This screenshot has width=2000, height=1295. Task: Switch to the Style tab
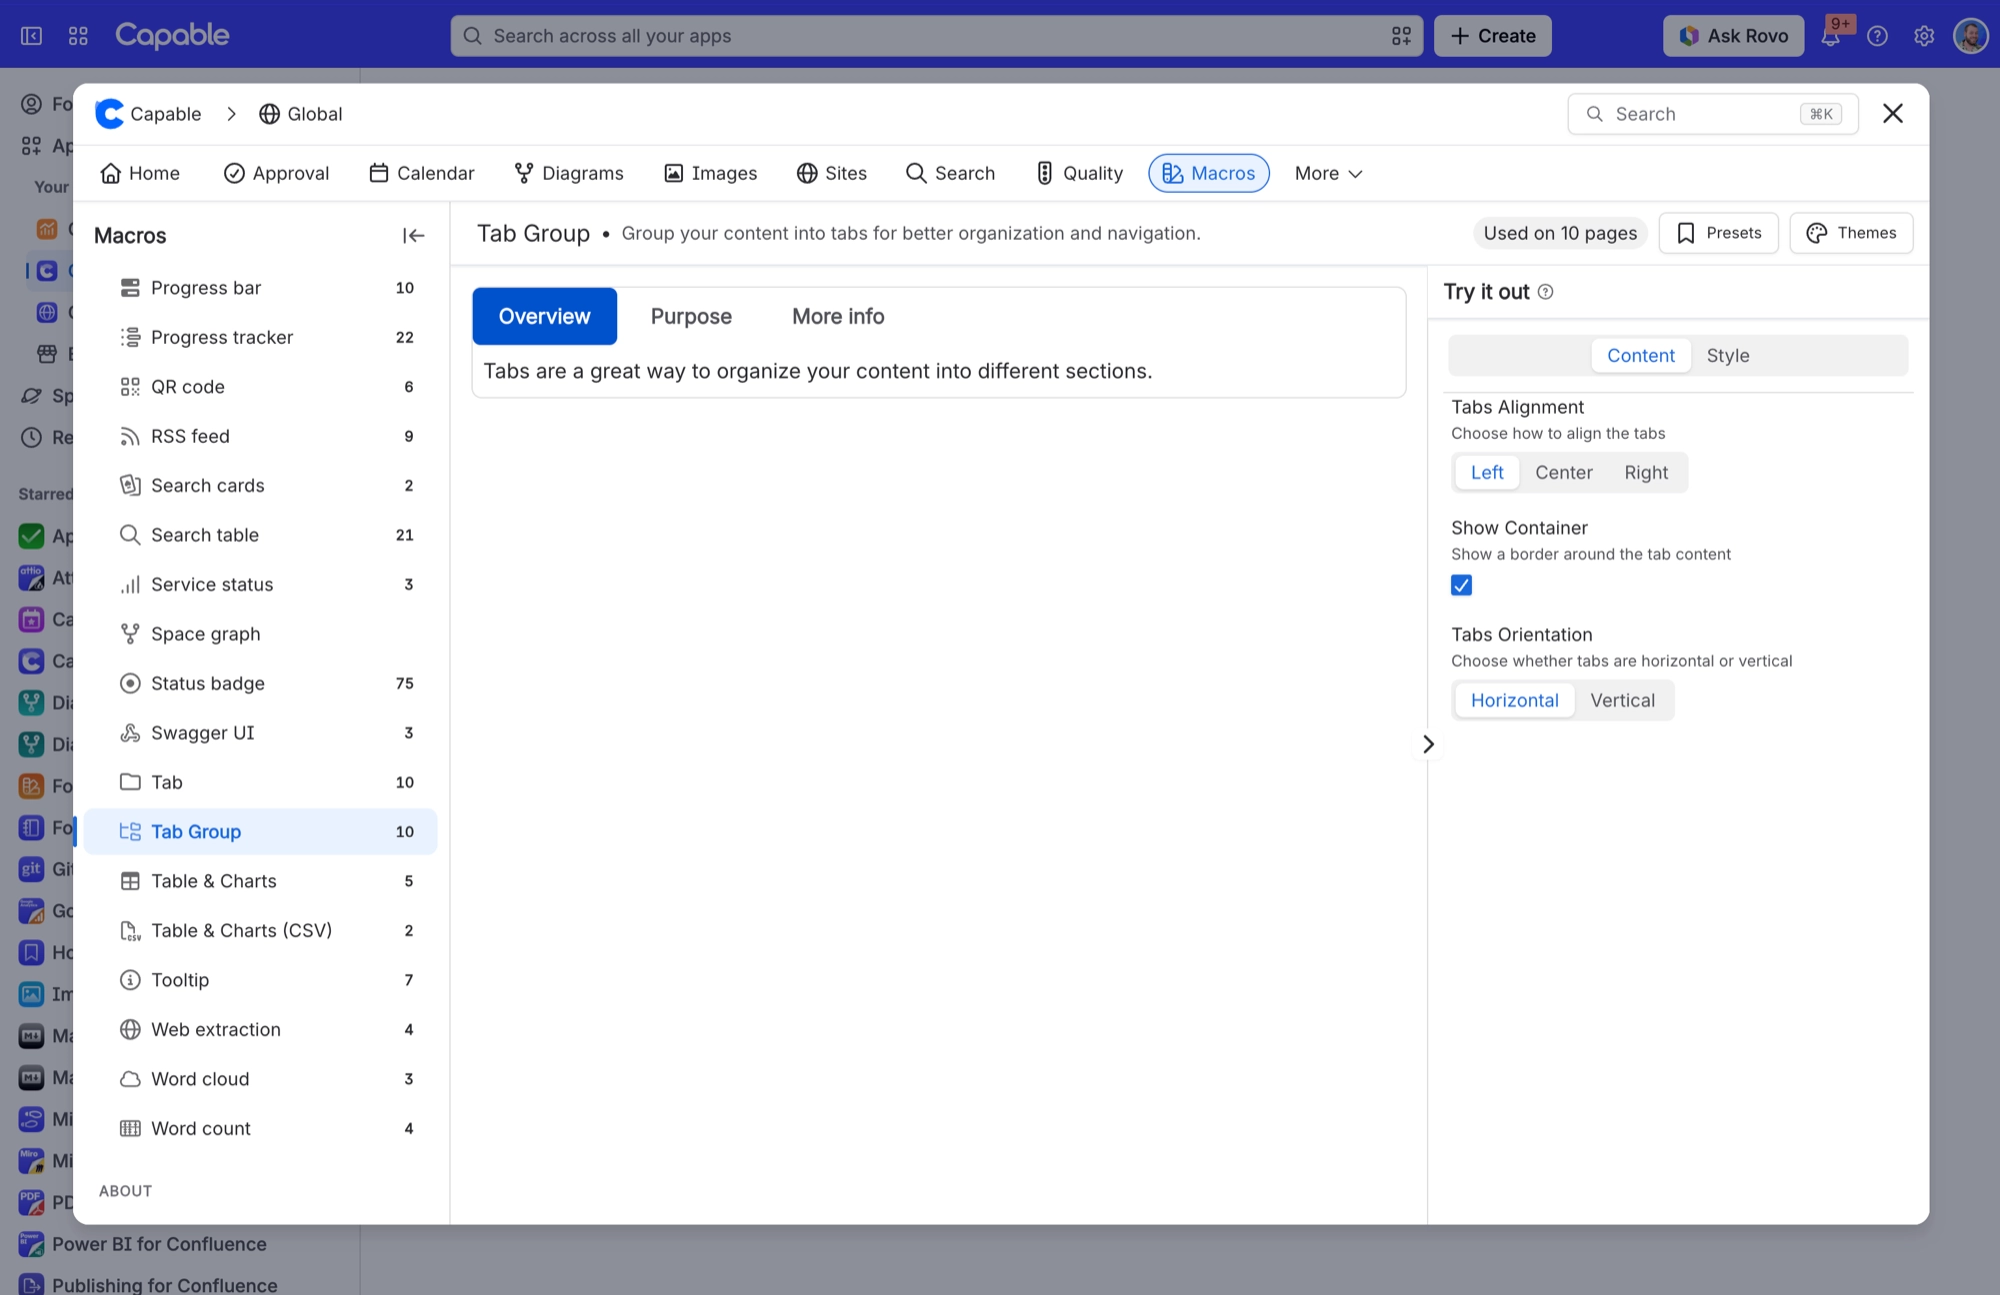tap(1727, 356)
